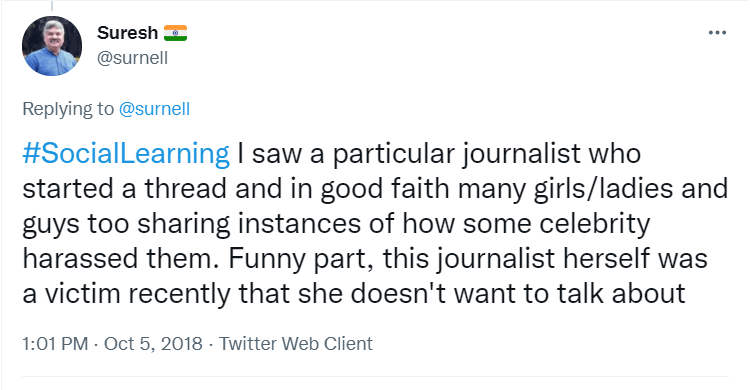The height and width of the screenshot is (390, 750).
Task: Click the thread connector line above avatar
Action: click(52, 6)
